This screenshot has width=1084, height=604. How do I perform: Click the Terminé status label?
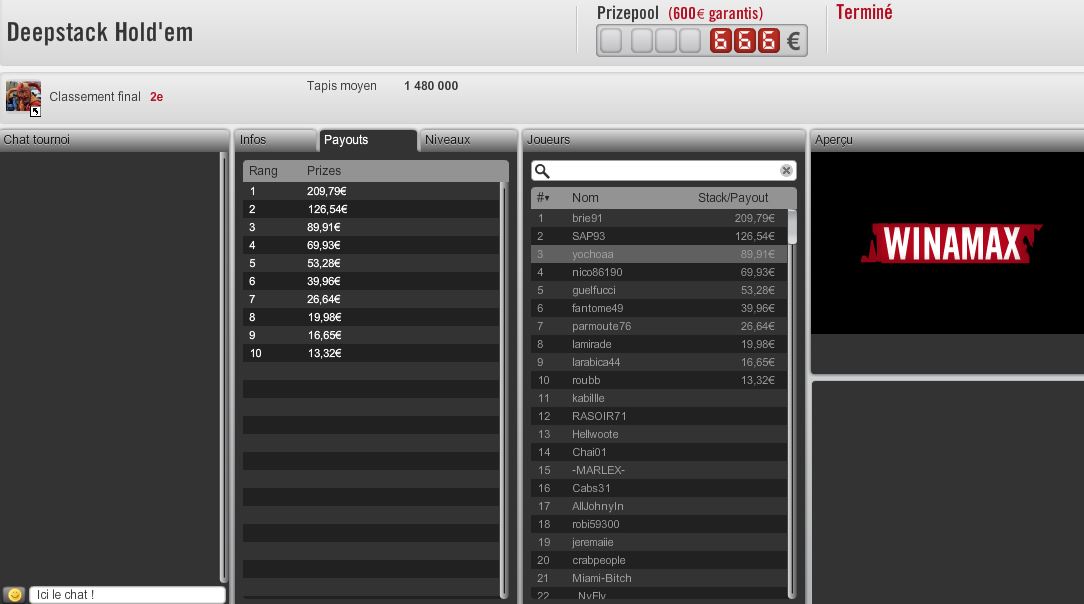(864, 12)
